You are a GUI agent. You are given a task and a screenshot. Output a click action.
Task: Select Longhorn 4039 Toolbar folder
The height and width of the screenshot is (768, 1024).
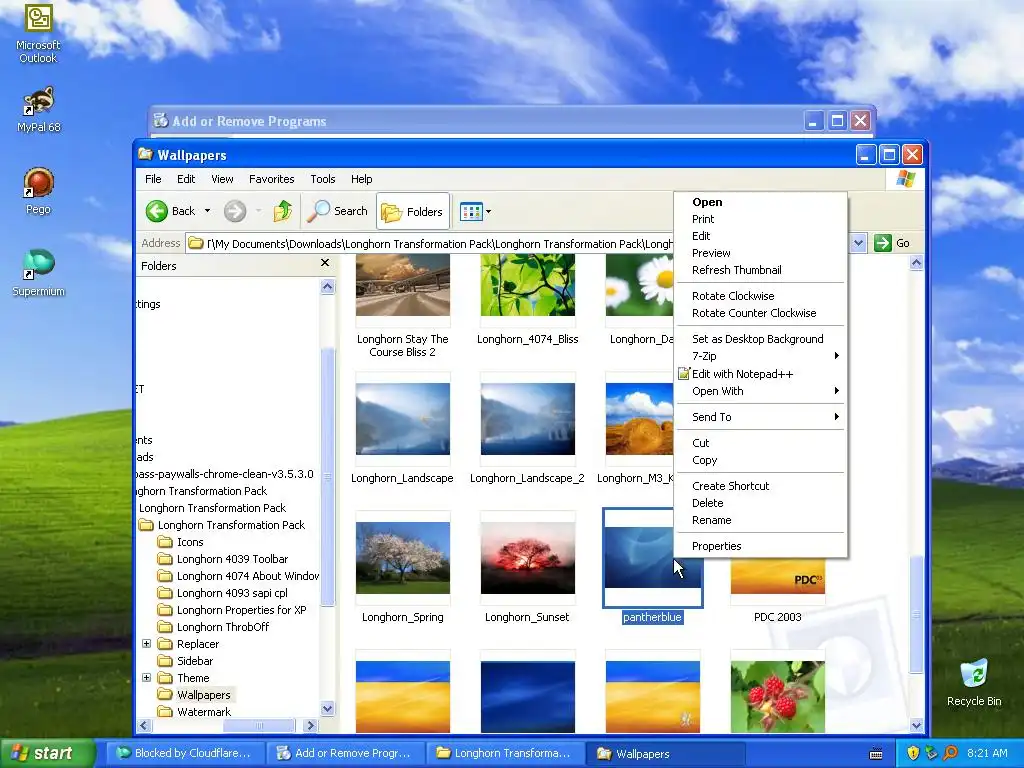click(232, 559)
